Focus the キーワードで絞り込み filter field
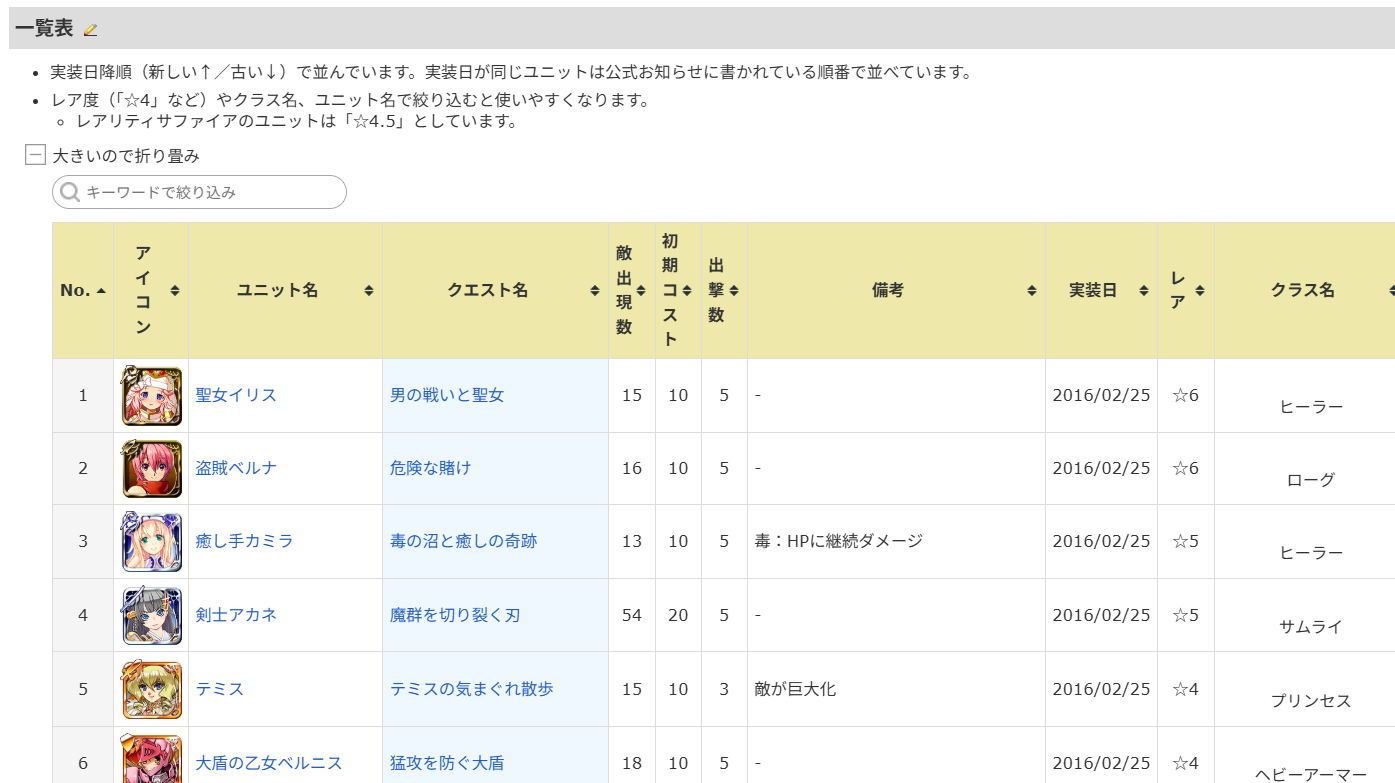Viewport: 1395px width, 783px height. coord(199,192)
